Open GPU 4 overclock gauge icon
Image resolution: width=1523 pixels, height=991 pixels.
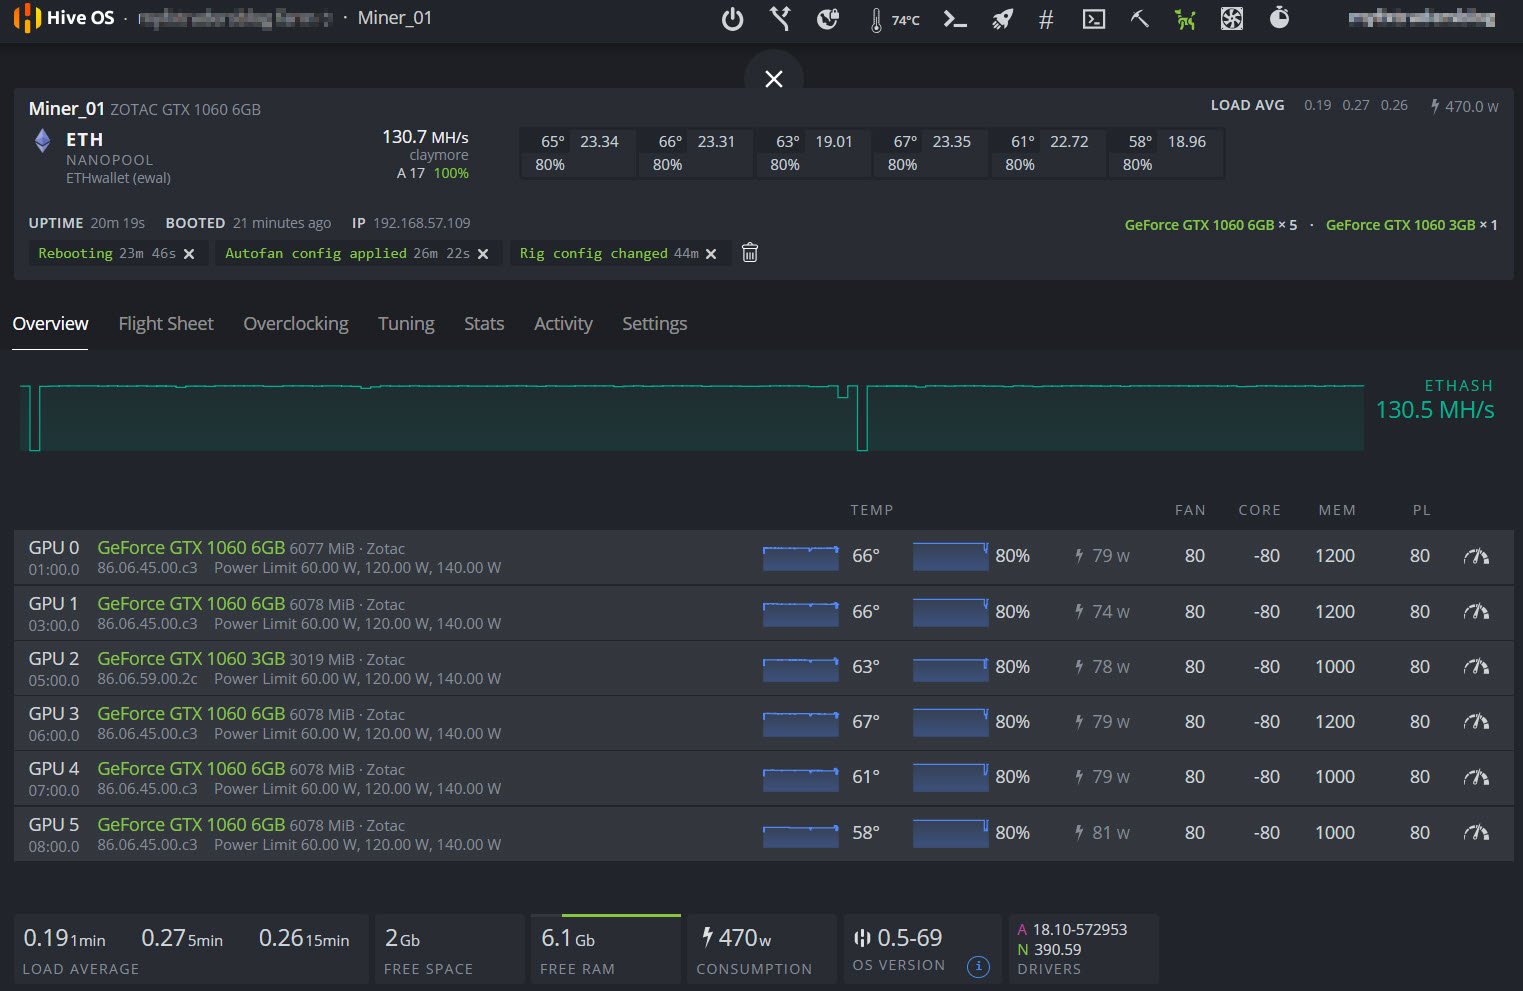(x=1476, y=776)
